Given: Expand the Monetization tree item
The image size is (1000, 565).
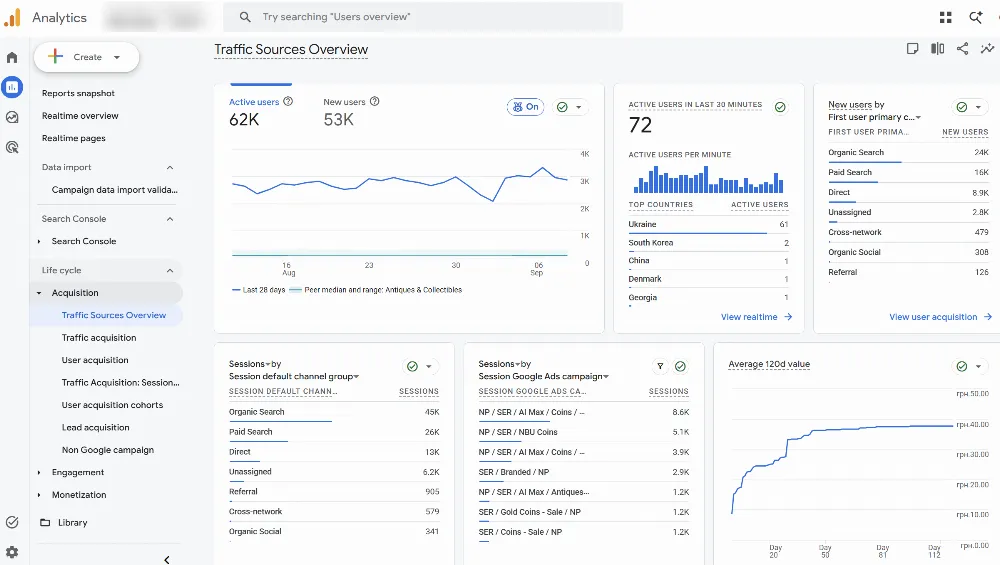Looking at the screenshot, I should tap(39, 495).
